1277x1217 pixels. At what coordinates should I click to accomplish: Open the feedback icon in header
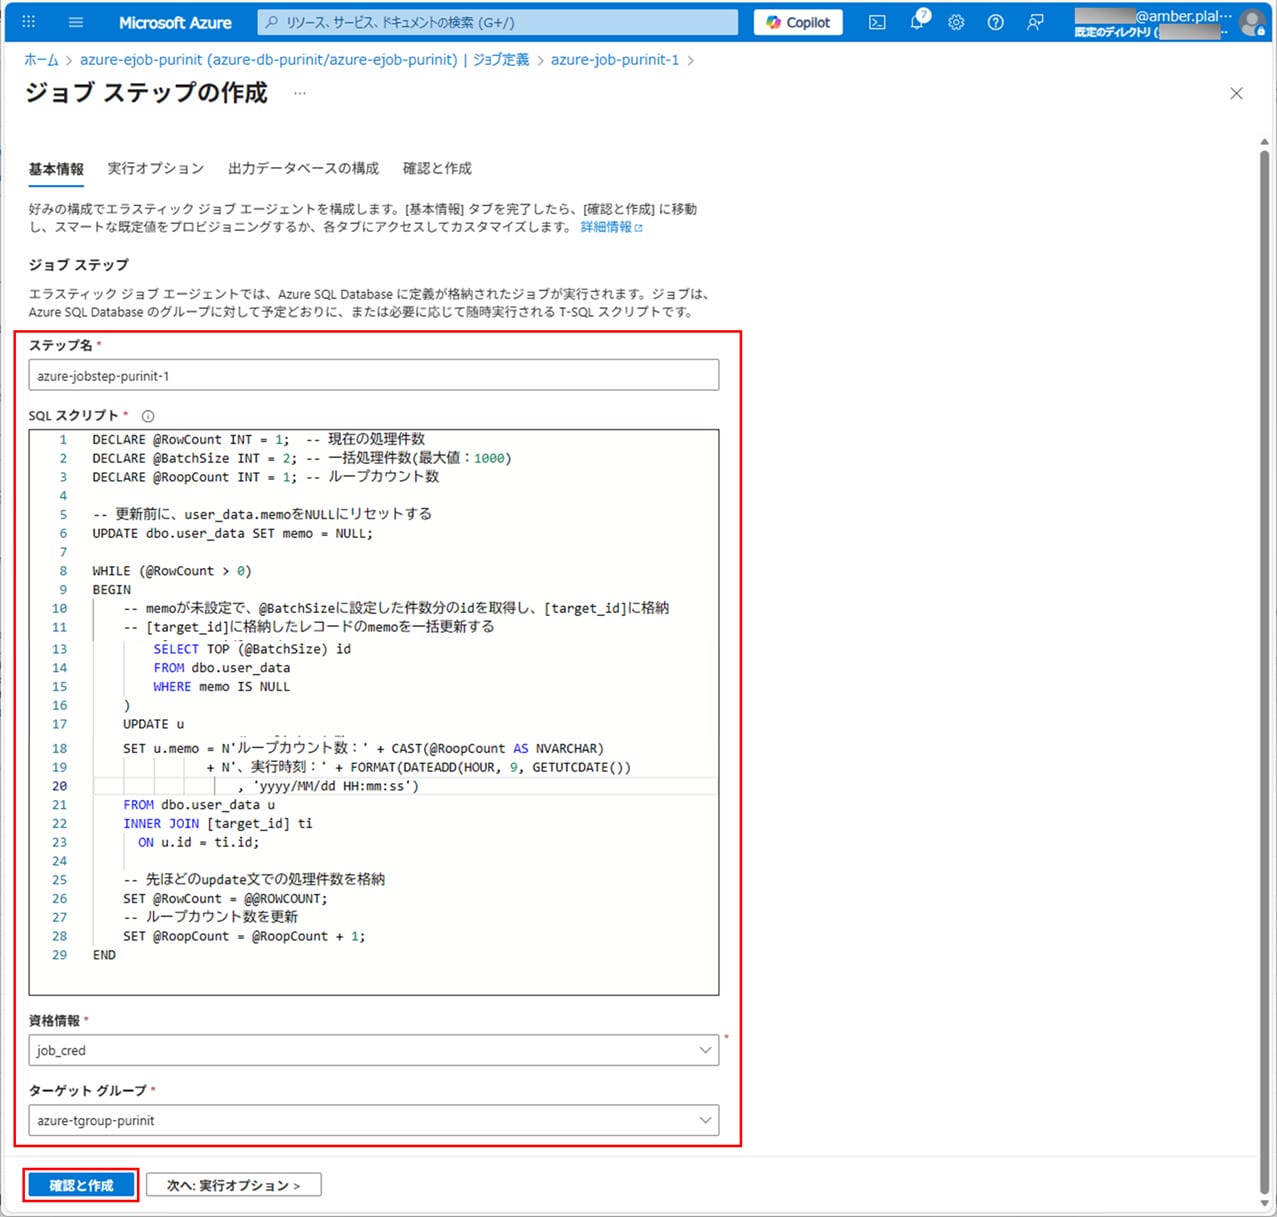tap(1035, 22)
